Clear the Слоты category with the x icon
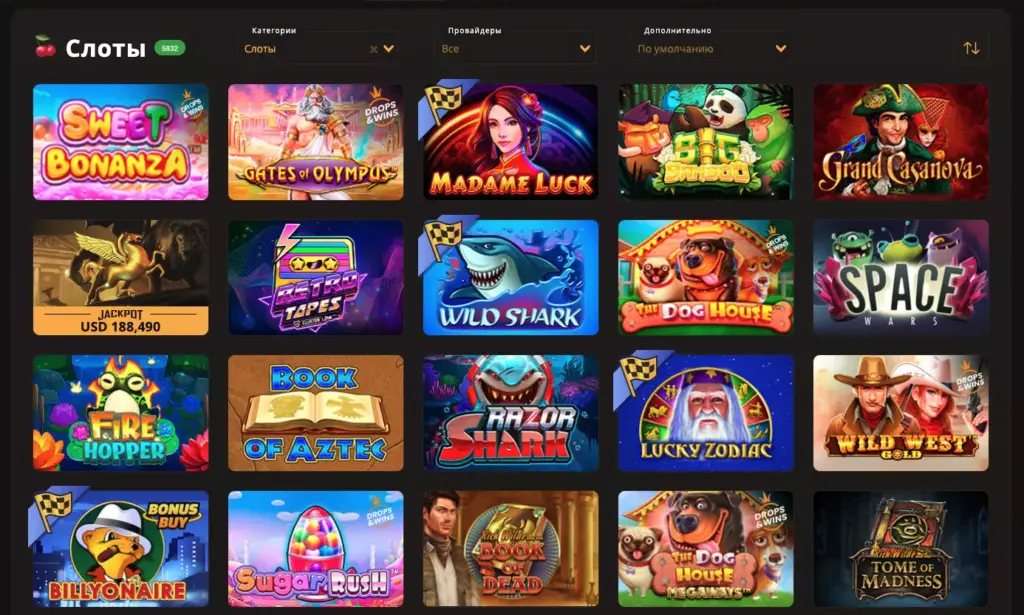Viewport: 1024px width, 615px height. click(374, 49)
